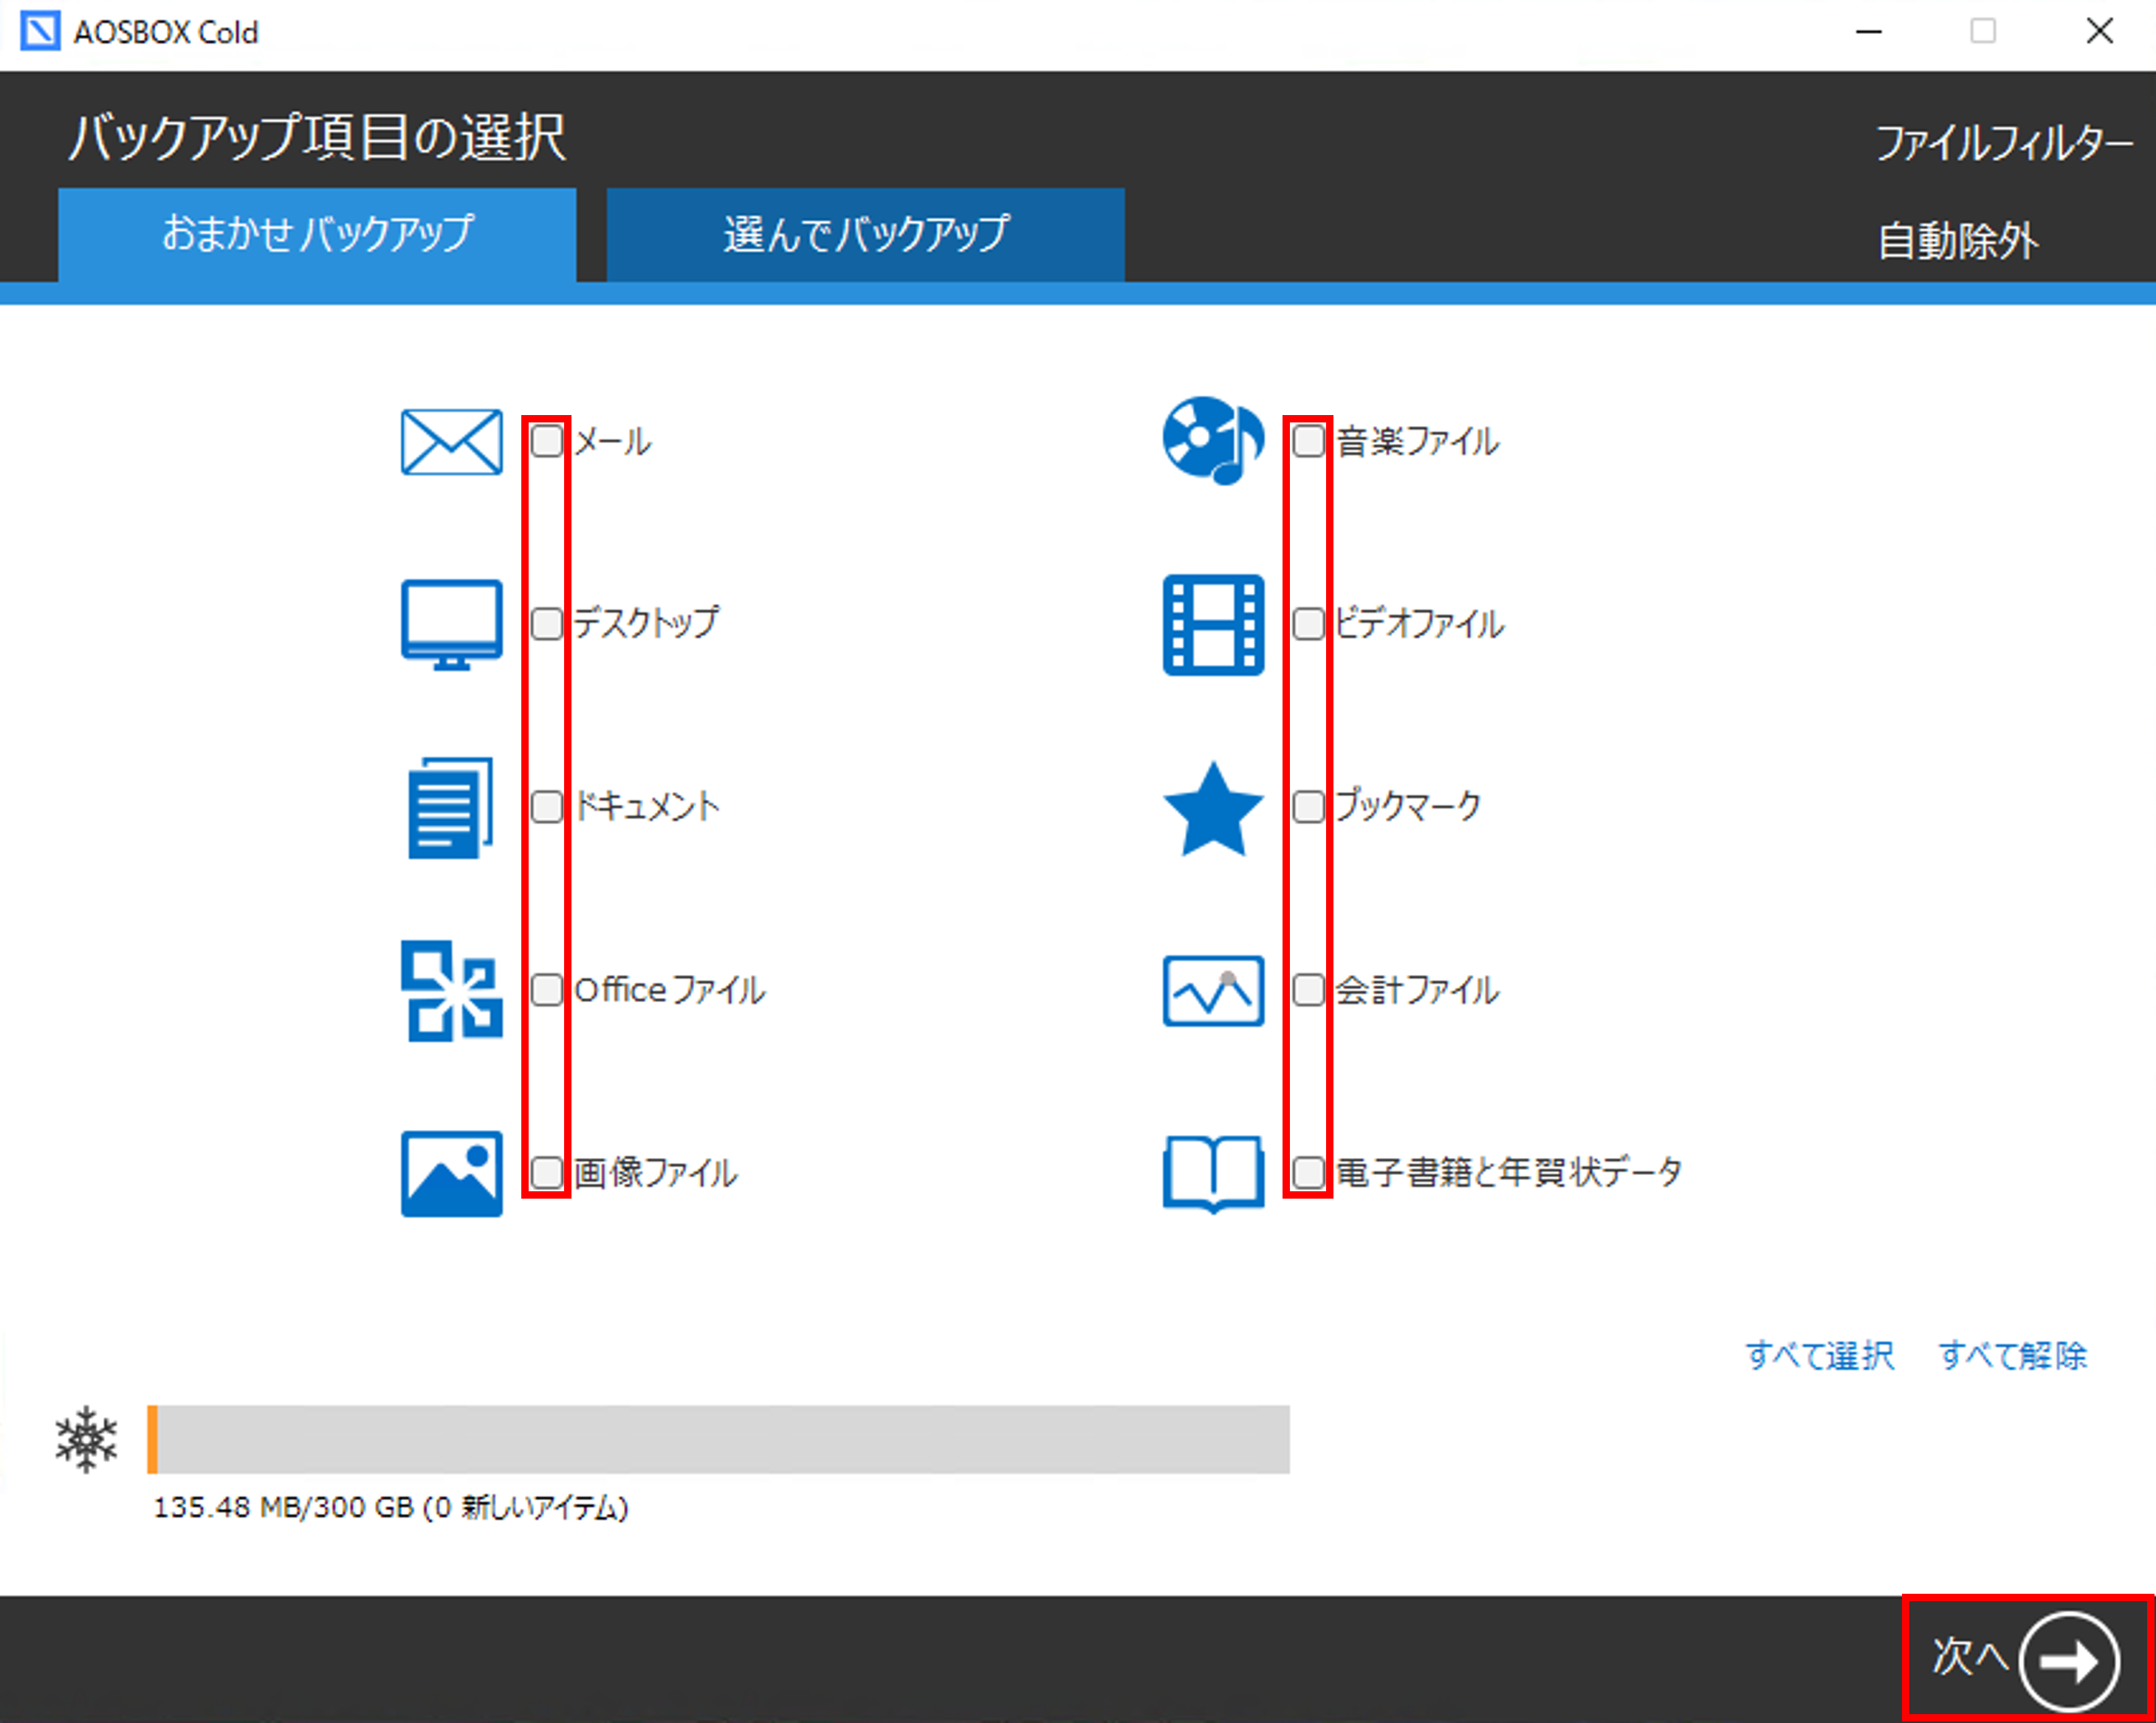Enable the メール checkbox
2156x1723 pixels.
tap(547, 441)
